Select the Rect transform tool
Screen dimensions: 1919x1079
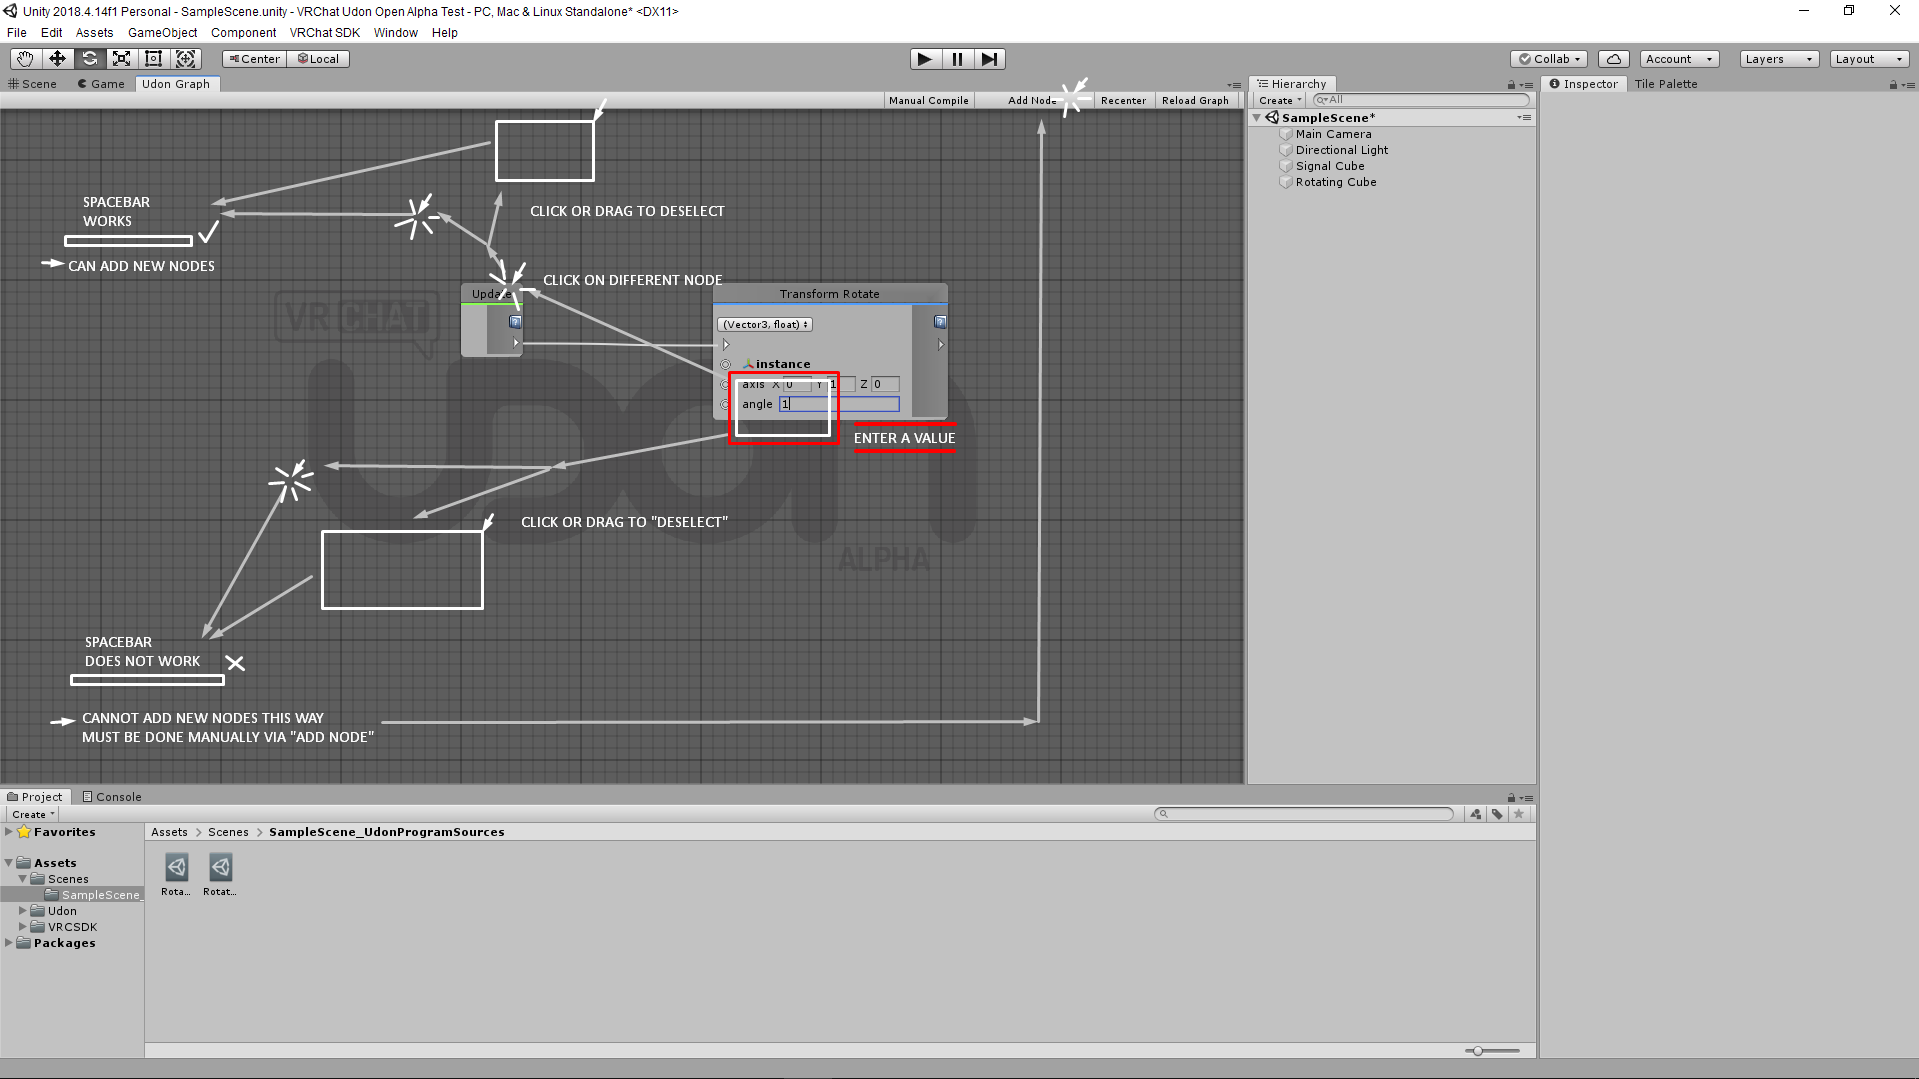click(x=153, y=59)
